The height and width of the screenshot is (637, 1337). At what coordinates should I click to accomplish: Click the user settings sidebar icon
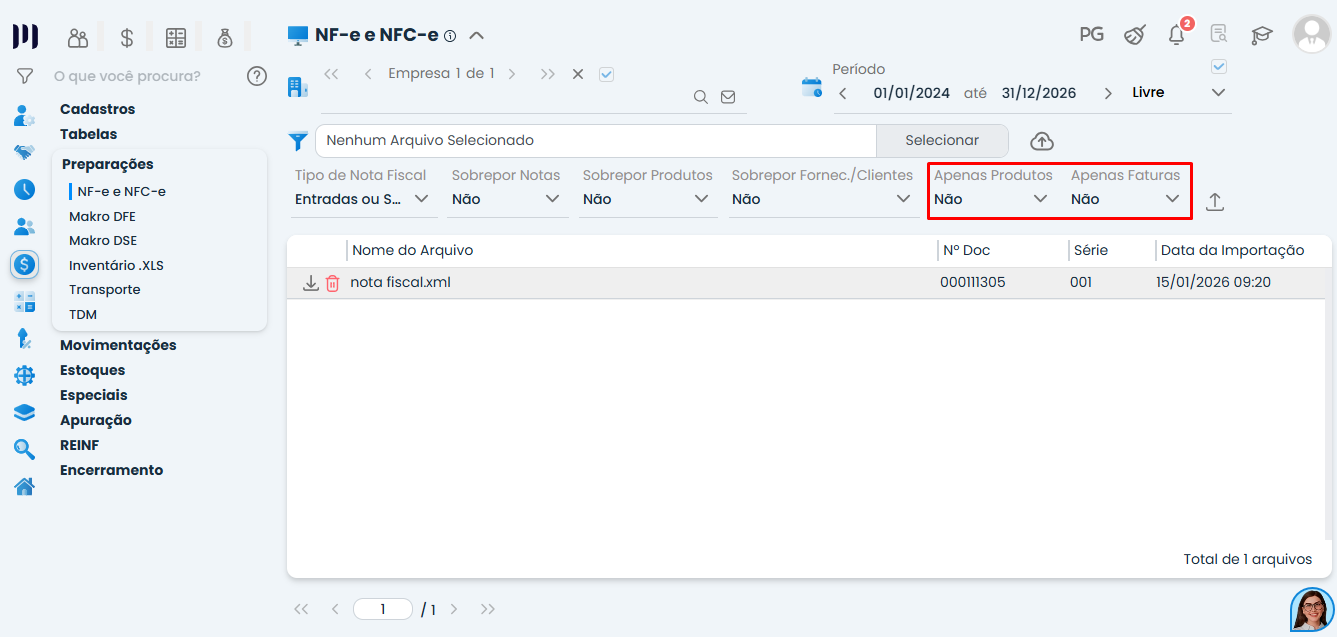25,115
